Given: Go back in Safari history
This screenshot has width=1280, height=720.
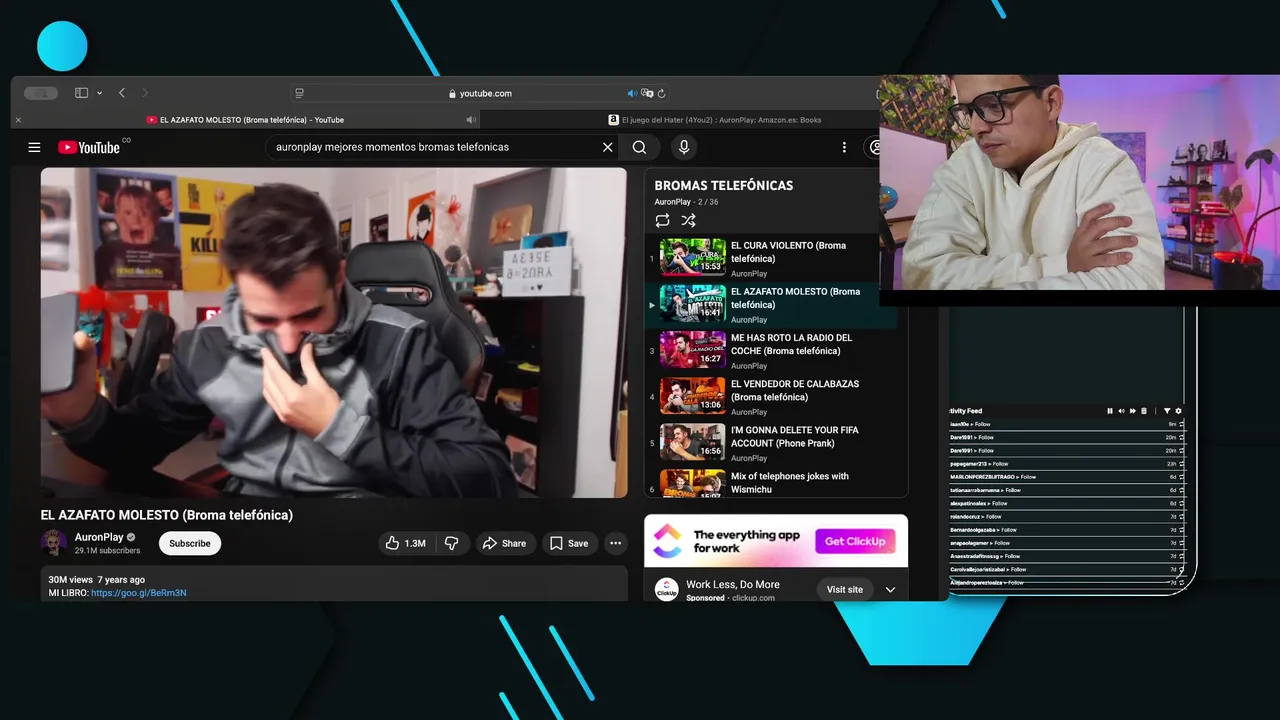Looking at the screenshot, I should 122,93.
